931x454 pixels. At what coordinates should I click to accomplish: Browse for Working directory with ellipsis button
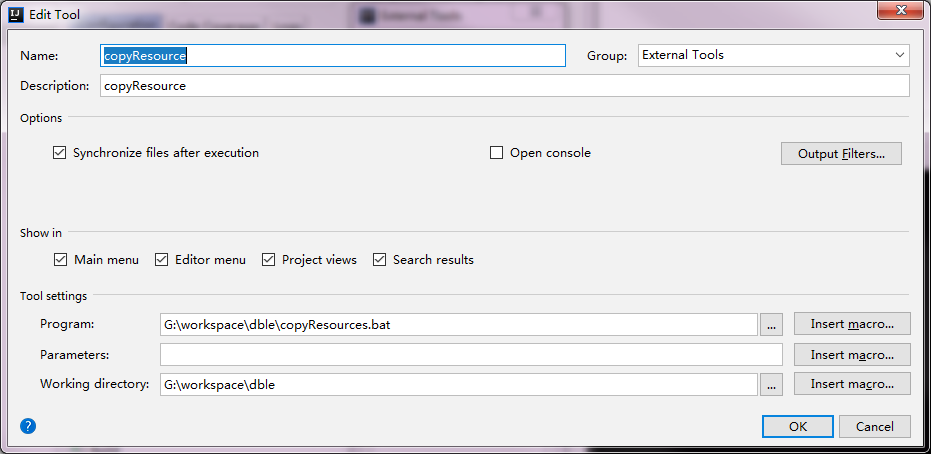pos(771,384)
